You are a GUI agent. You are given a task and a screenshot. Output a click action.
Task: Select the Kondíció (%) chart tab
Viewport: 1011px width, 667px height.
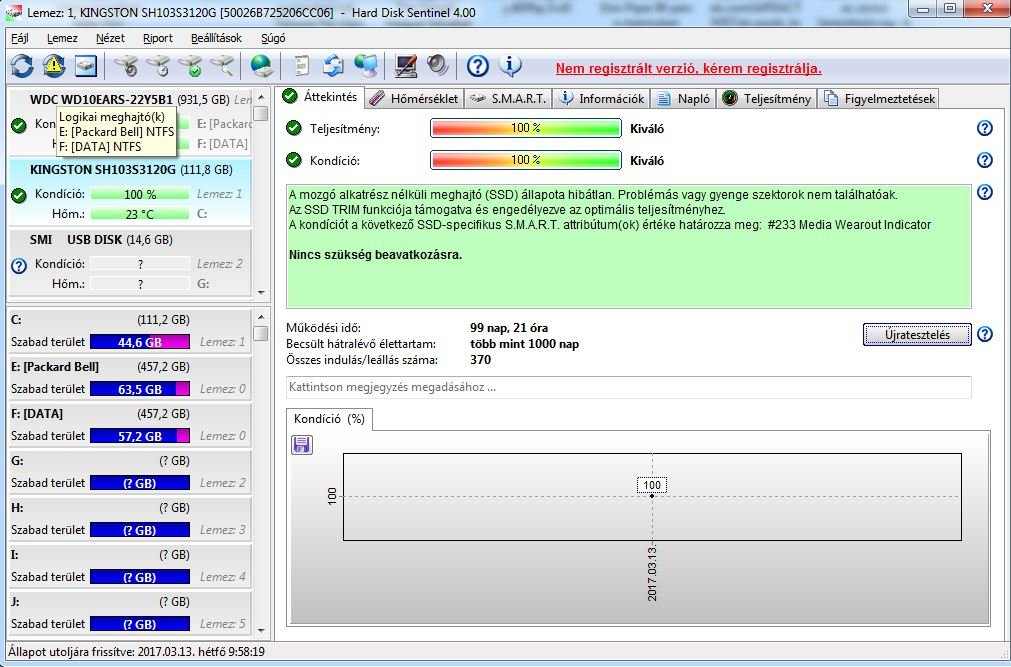329,419
